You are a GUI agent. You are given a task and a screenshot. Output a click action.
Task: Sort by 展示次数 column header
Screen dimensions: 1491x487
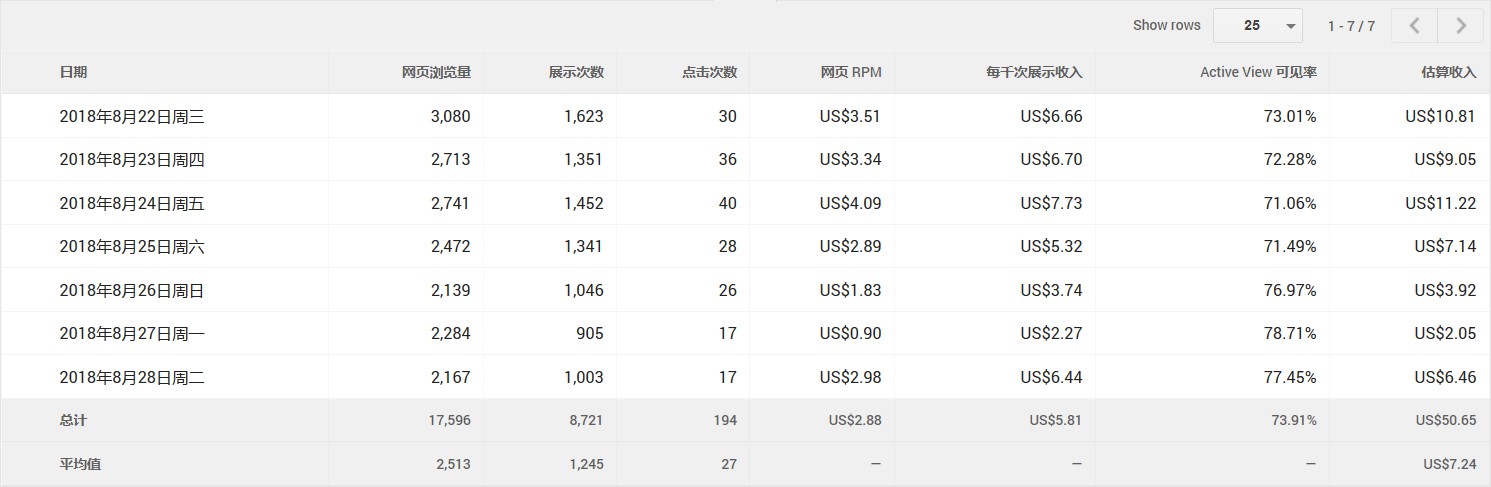point(576,72)
